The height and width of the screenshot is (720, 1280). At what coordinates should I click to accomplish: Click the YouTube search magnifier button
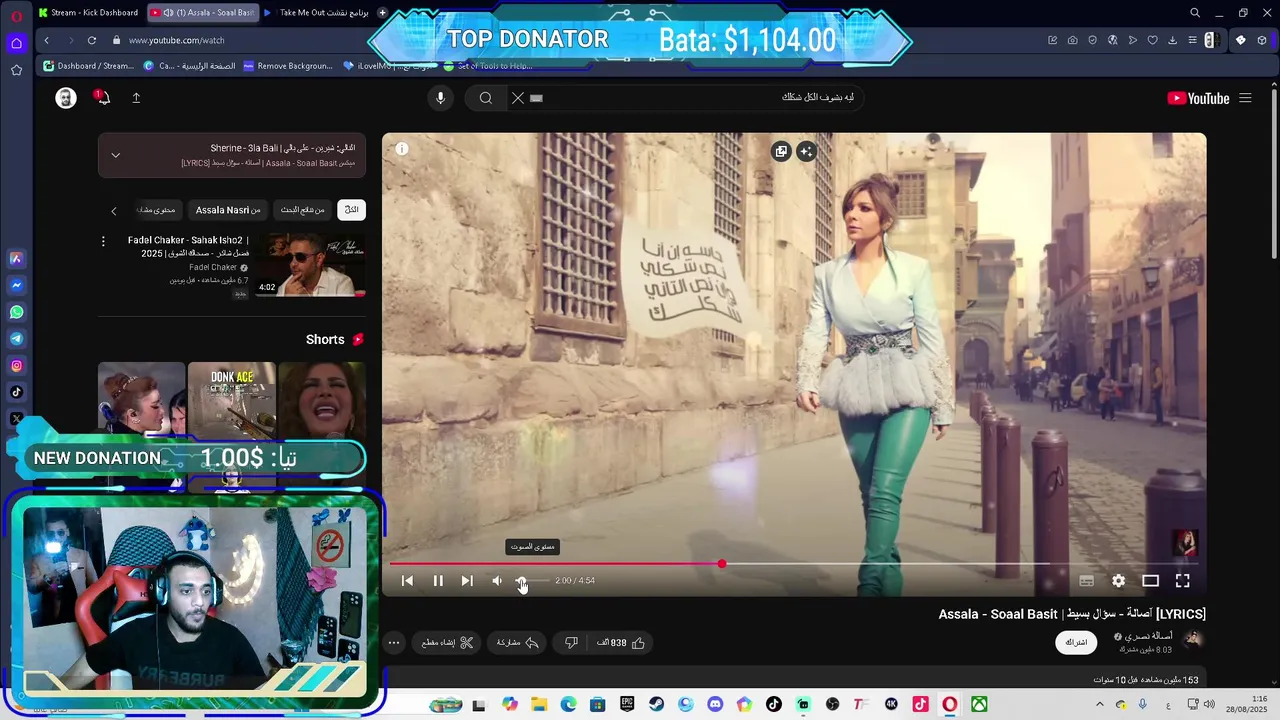(486, 98)
